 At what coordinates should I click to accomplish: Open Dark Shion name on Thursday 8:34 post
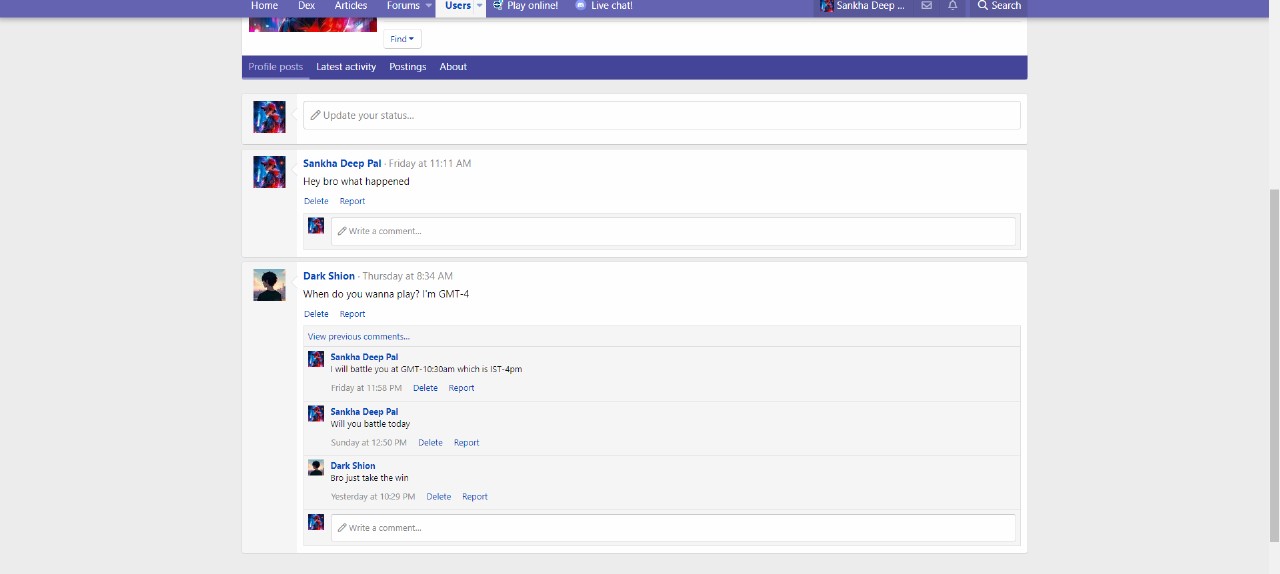pyautogui.click(x=329, y=276)
